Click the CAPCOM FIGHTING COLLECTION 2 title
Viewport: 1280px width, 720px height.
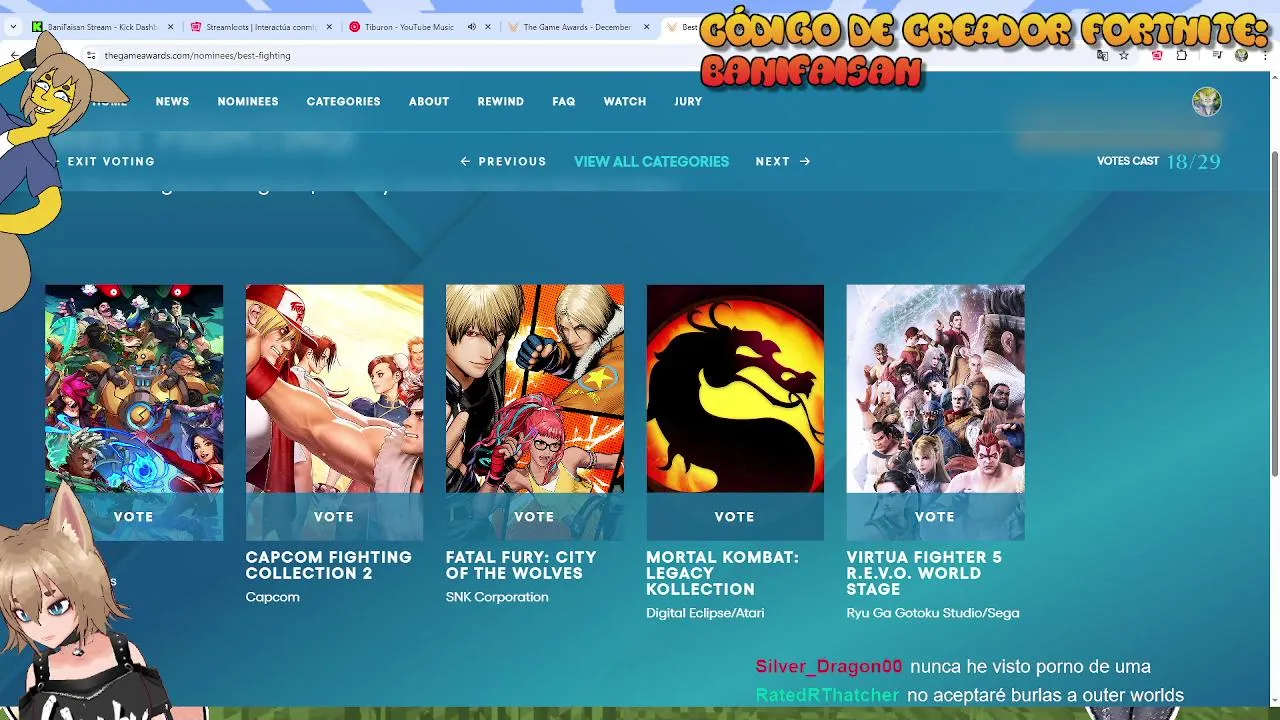329,565
